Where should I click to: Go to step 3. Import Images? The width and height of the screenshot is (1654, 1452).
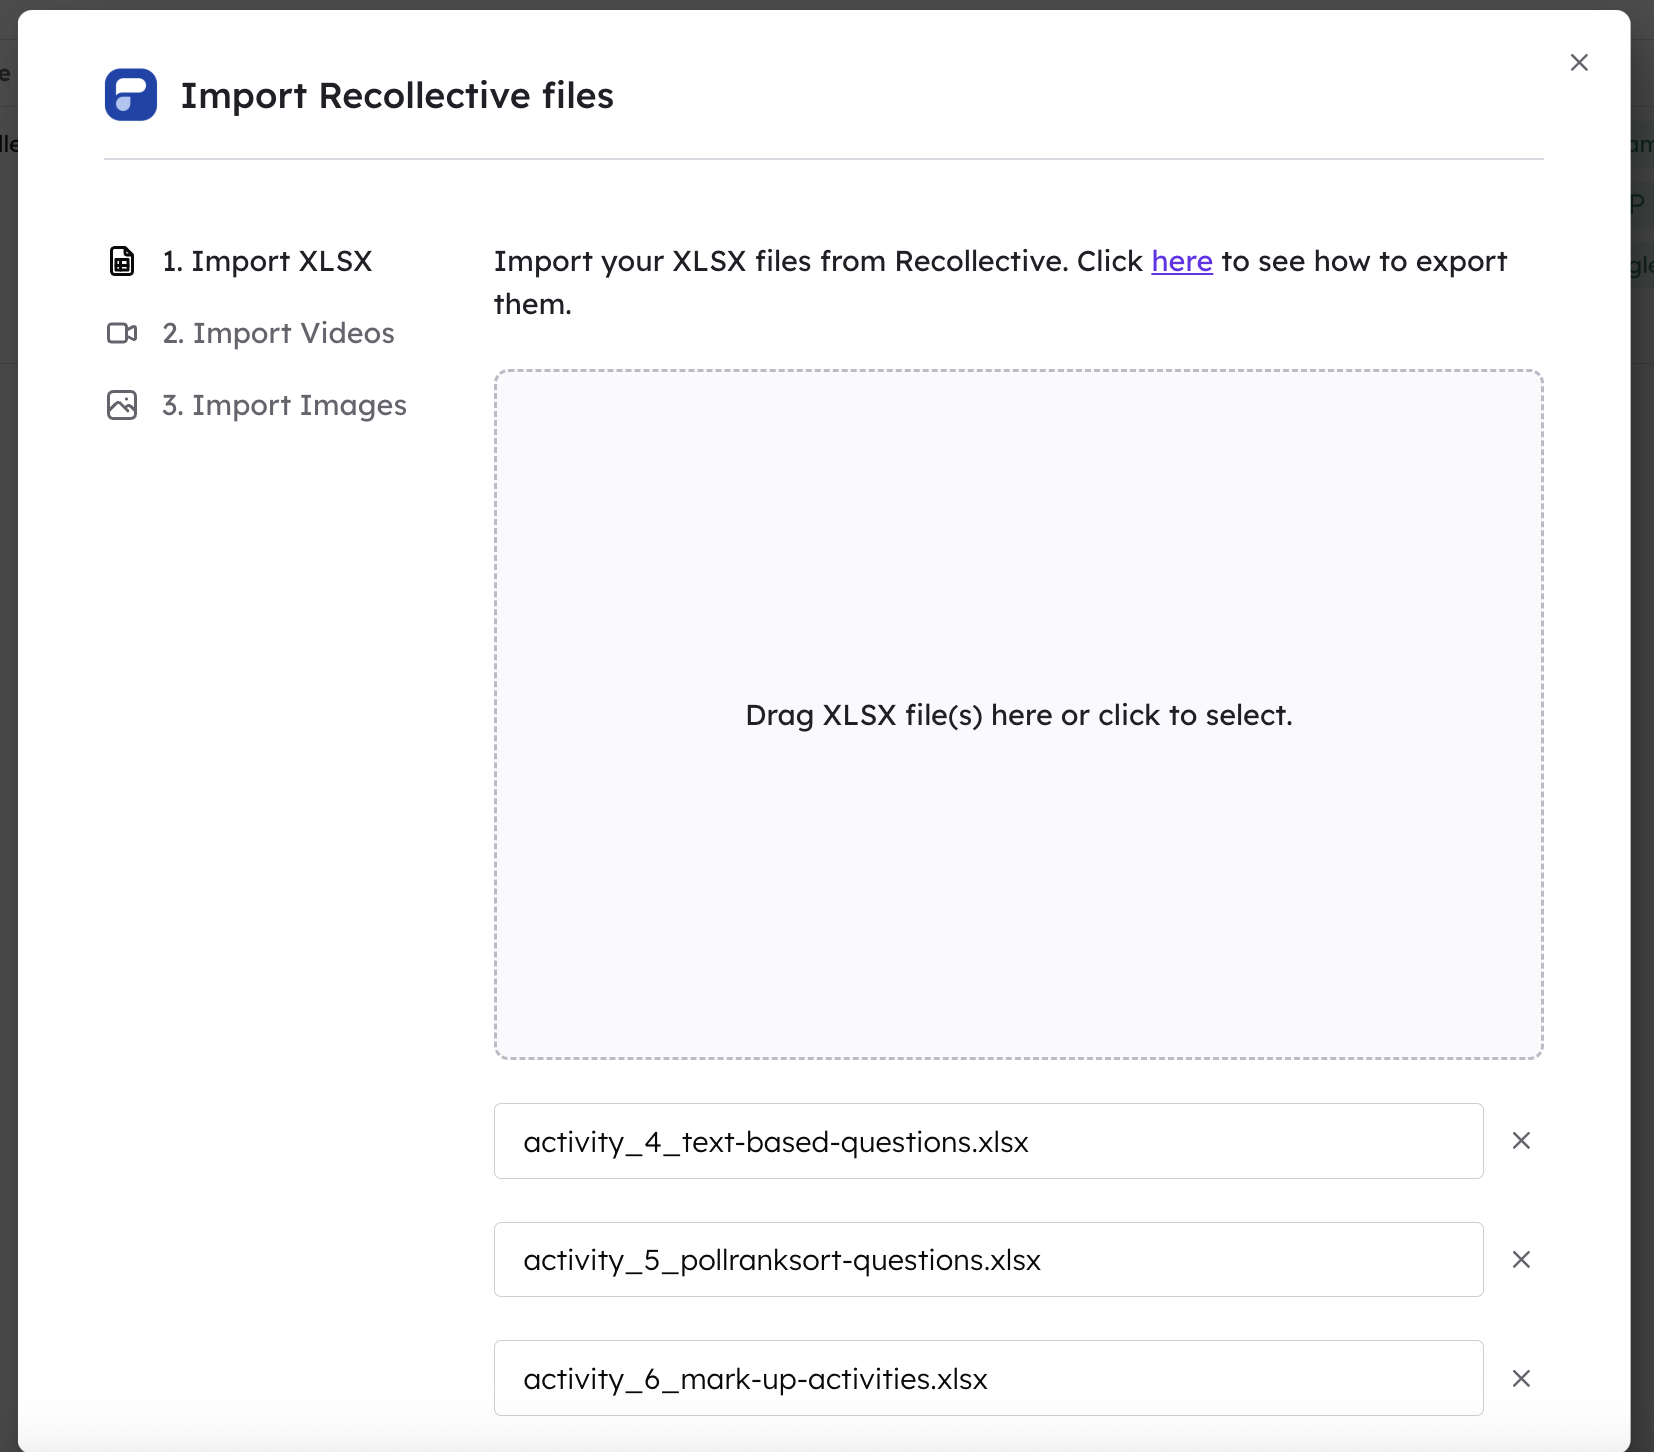coord(284,405)
